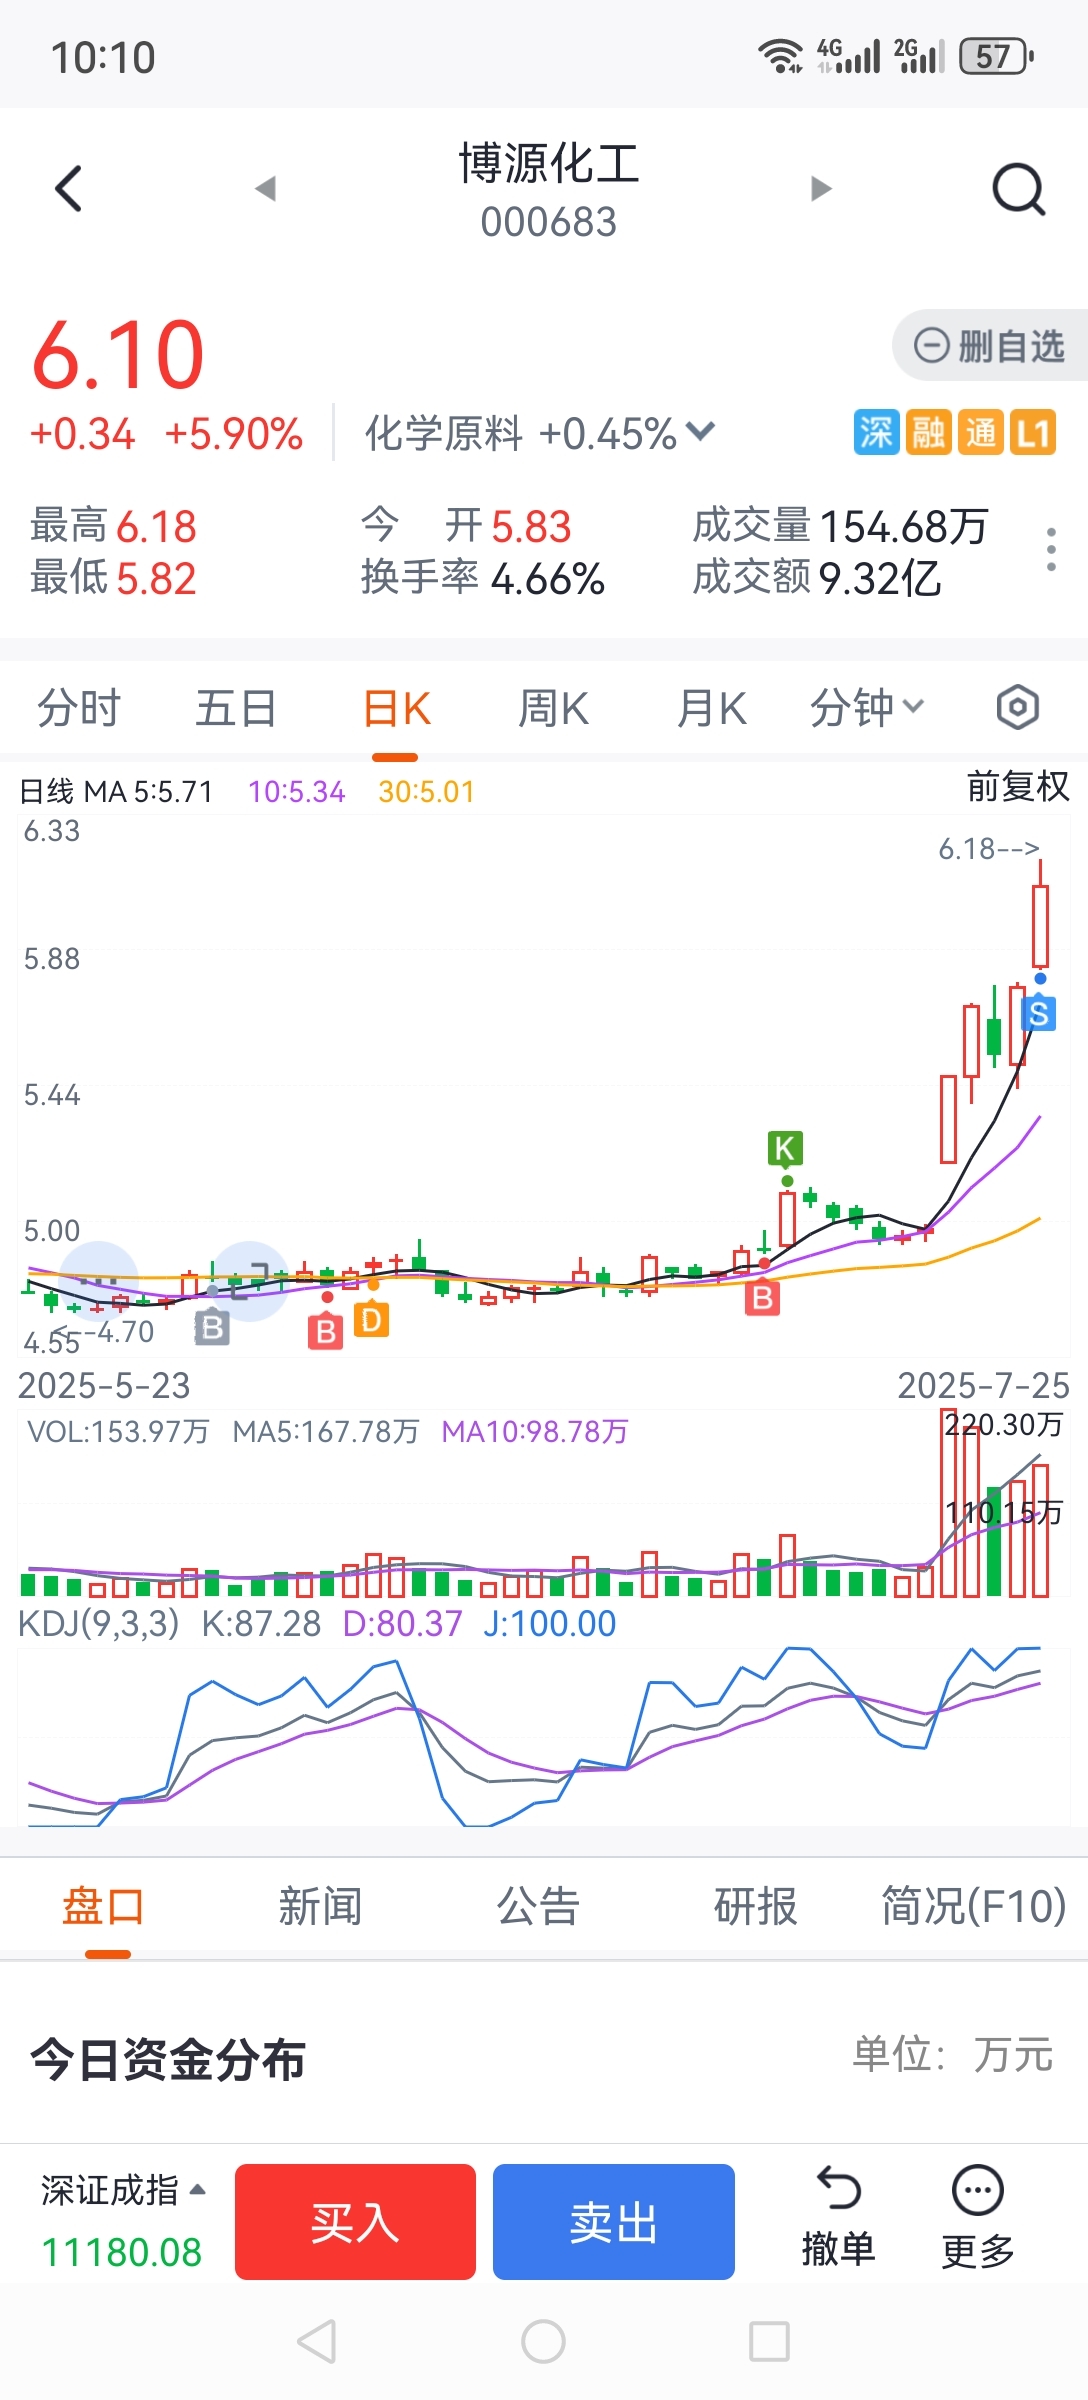Tap the MA5:167.78万 volume average label
1088x2400 pixels.
(326, 1432)
